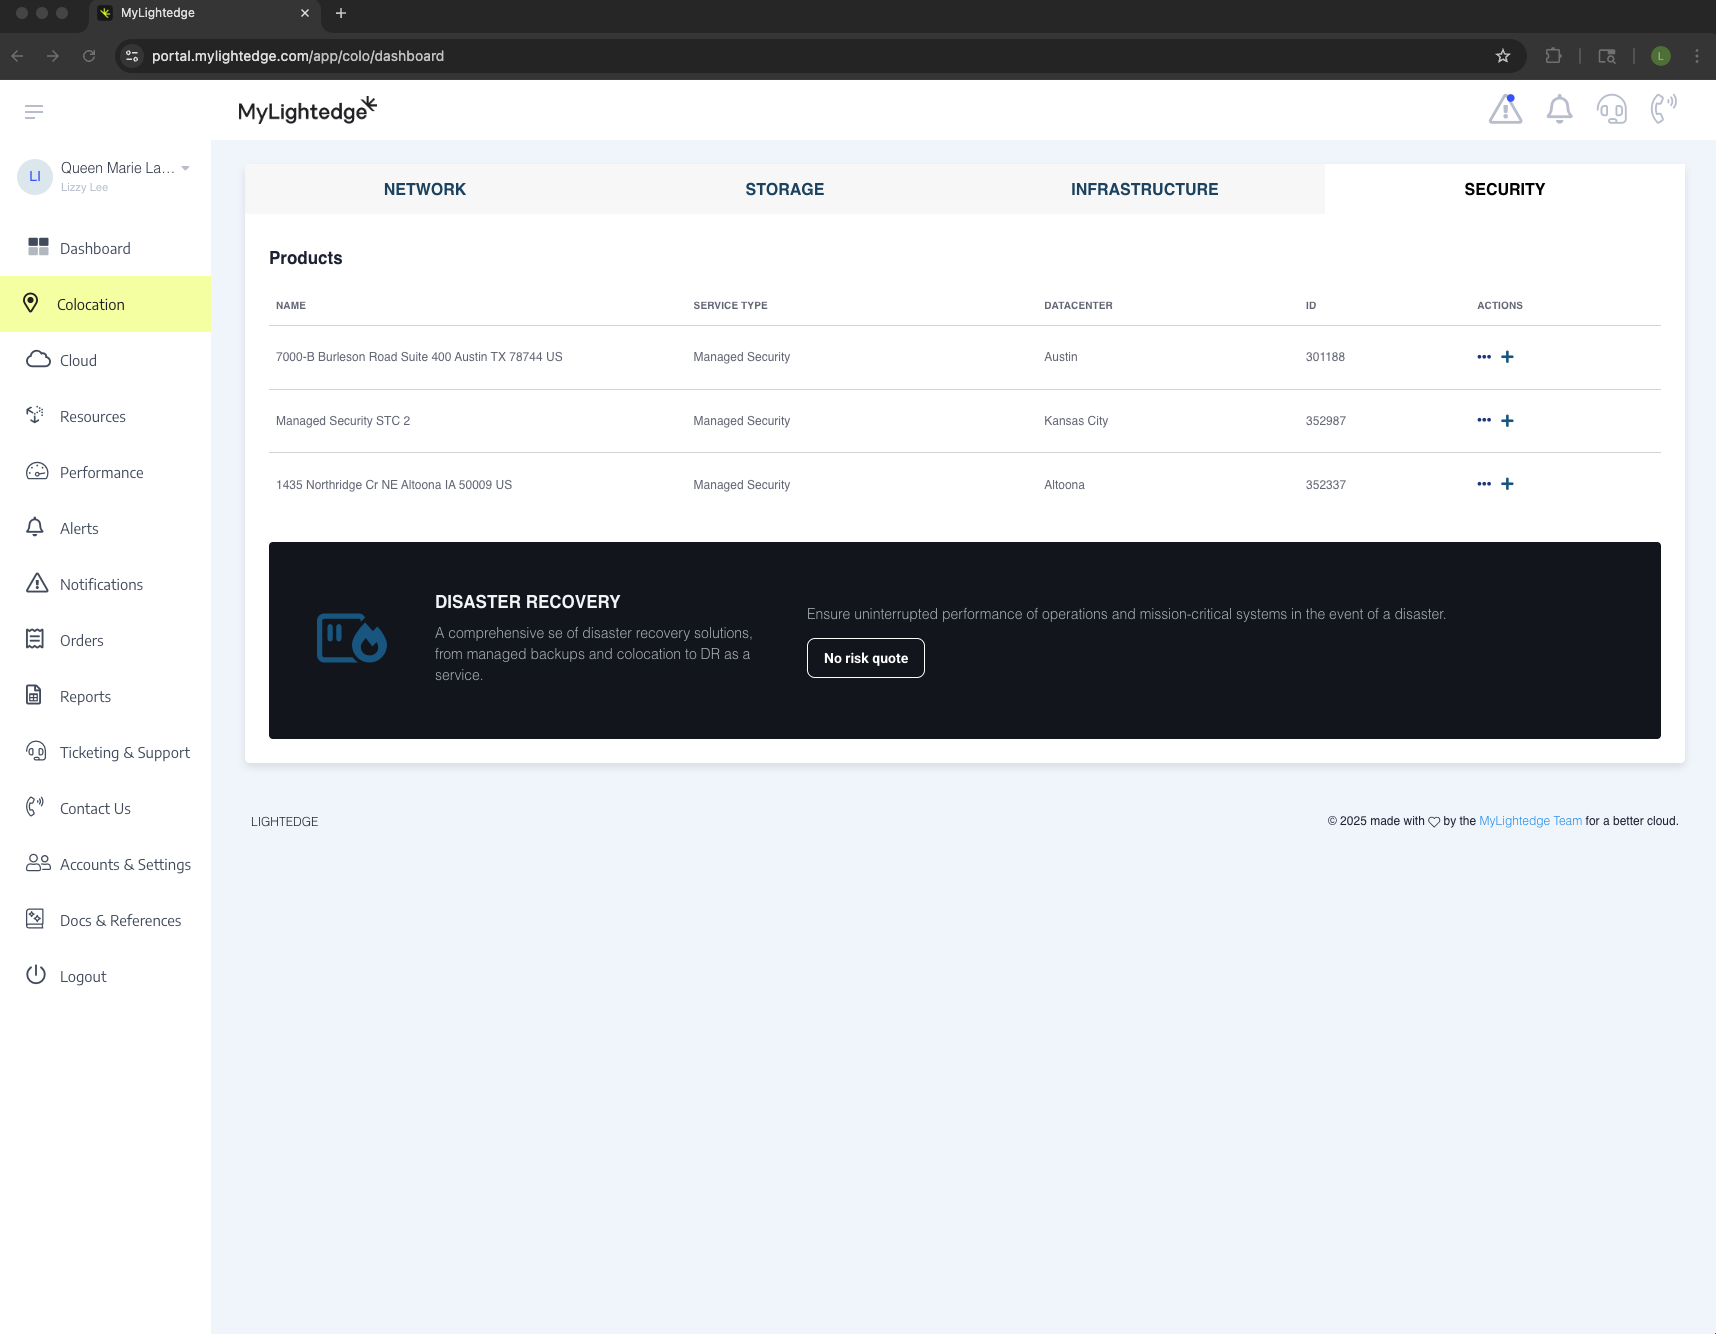Viewport: 1716px width, 1334px height.
Task: Click the NAME column header
Action: pos(291,306)
